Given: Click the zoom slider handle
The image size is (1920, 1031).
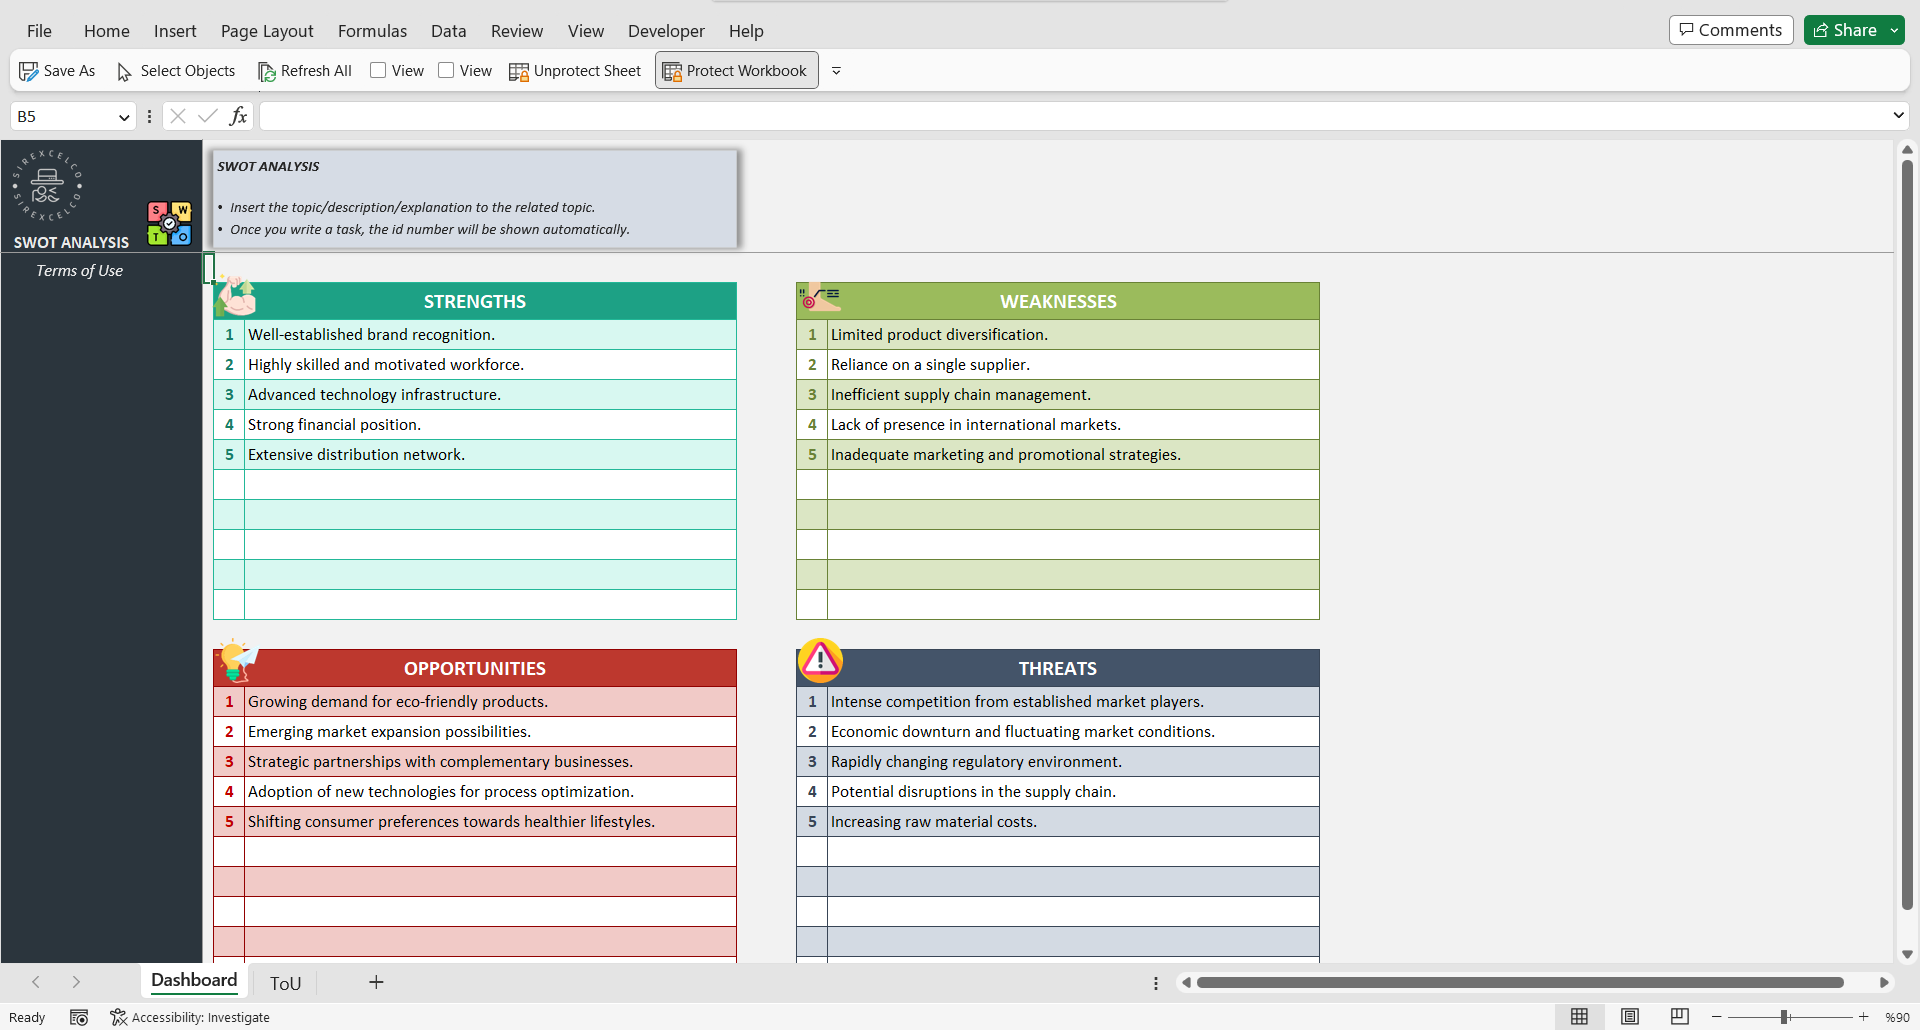Looking at the screenshot, I should click(x=1784, y=1017).
